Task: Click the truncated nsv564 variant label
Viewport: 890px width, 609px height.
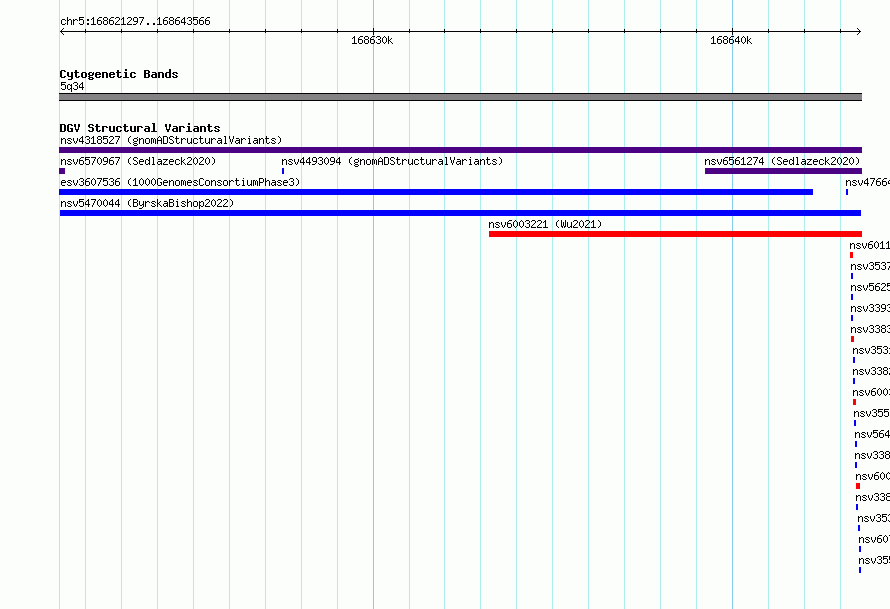Action: click(872, 434)
